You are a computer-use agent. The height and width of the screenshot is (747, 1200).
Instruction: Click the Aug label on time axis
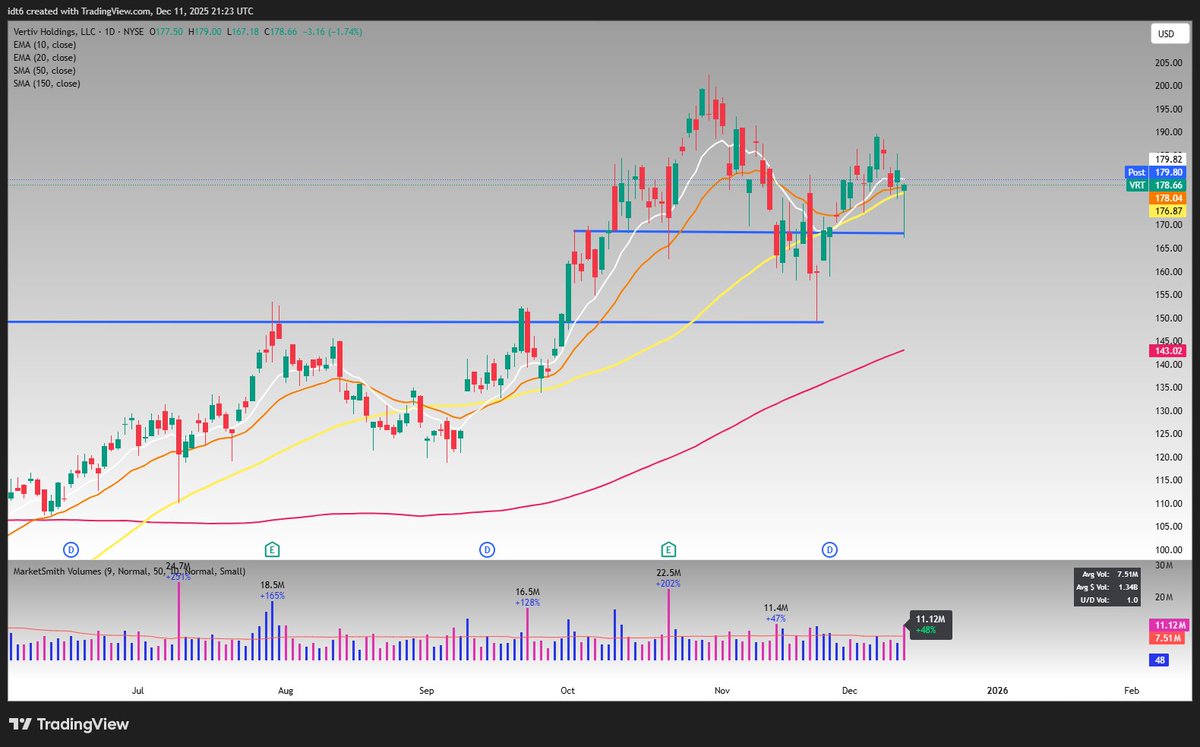(285, 691)
